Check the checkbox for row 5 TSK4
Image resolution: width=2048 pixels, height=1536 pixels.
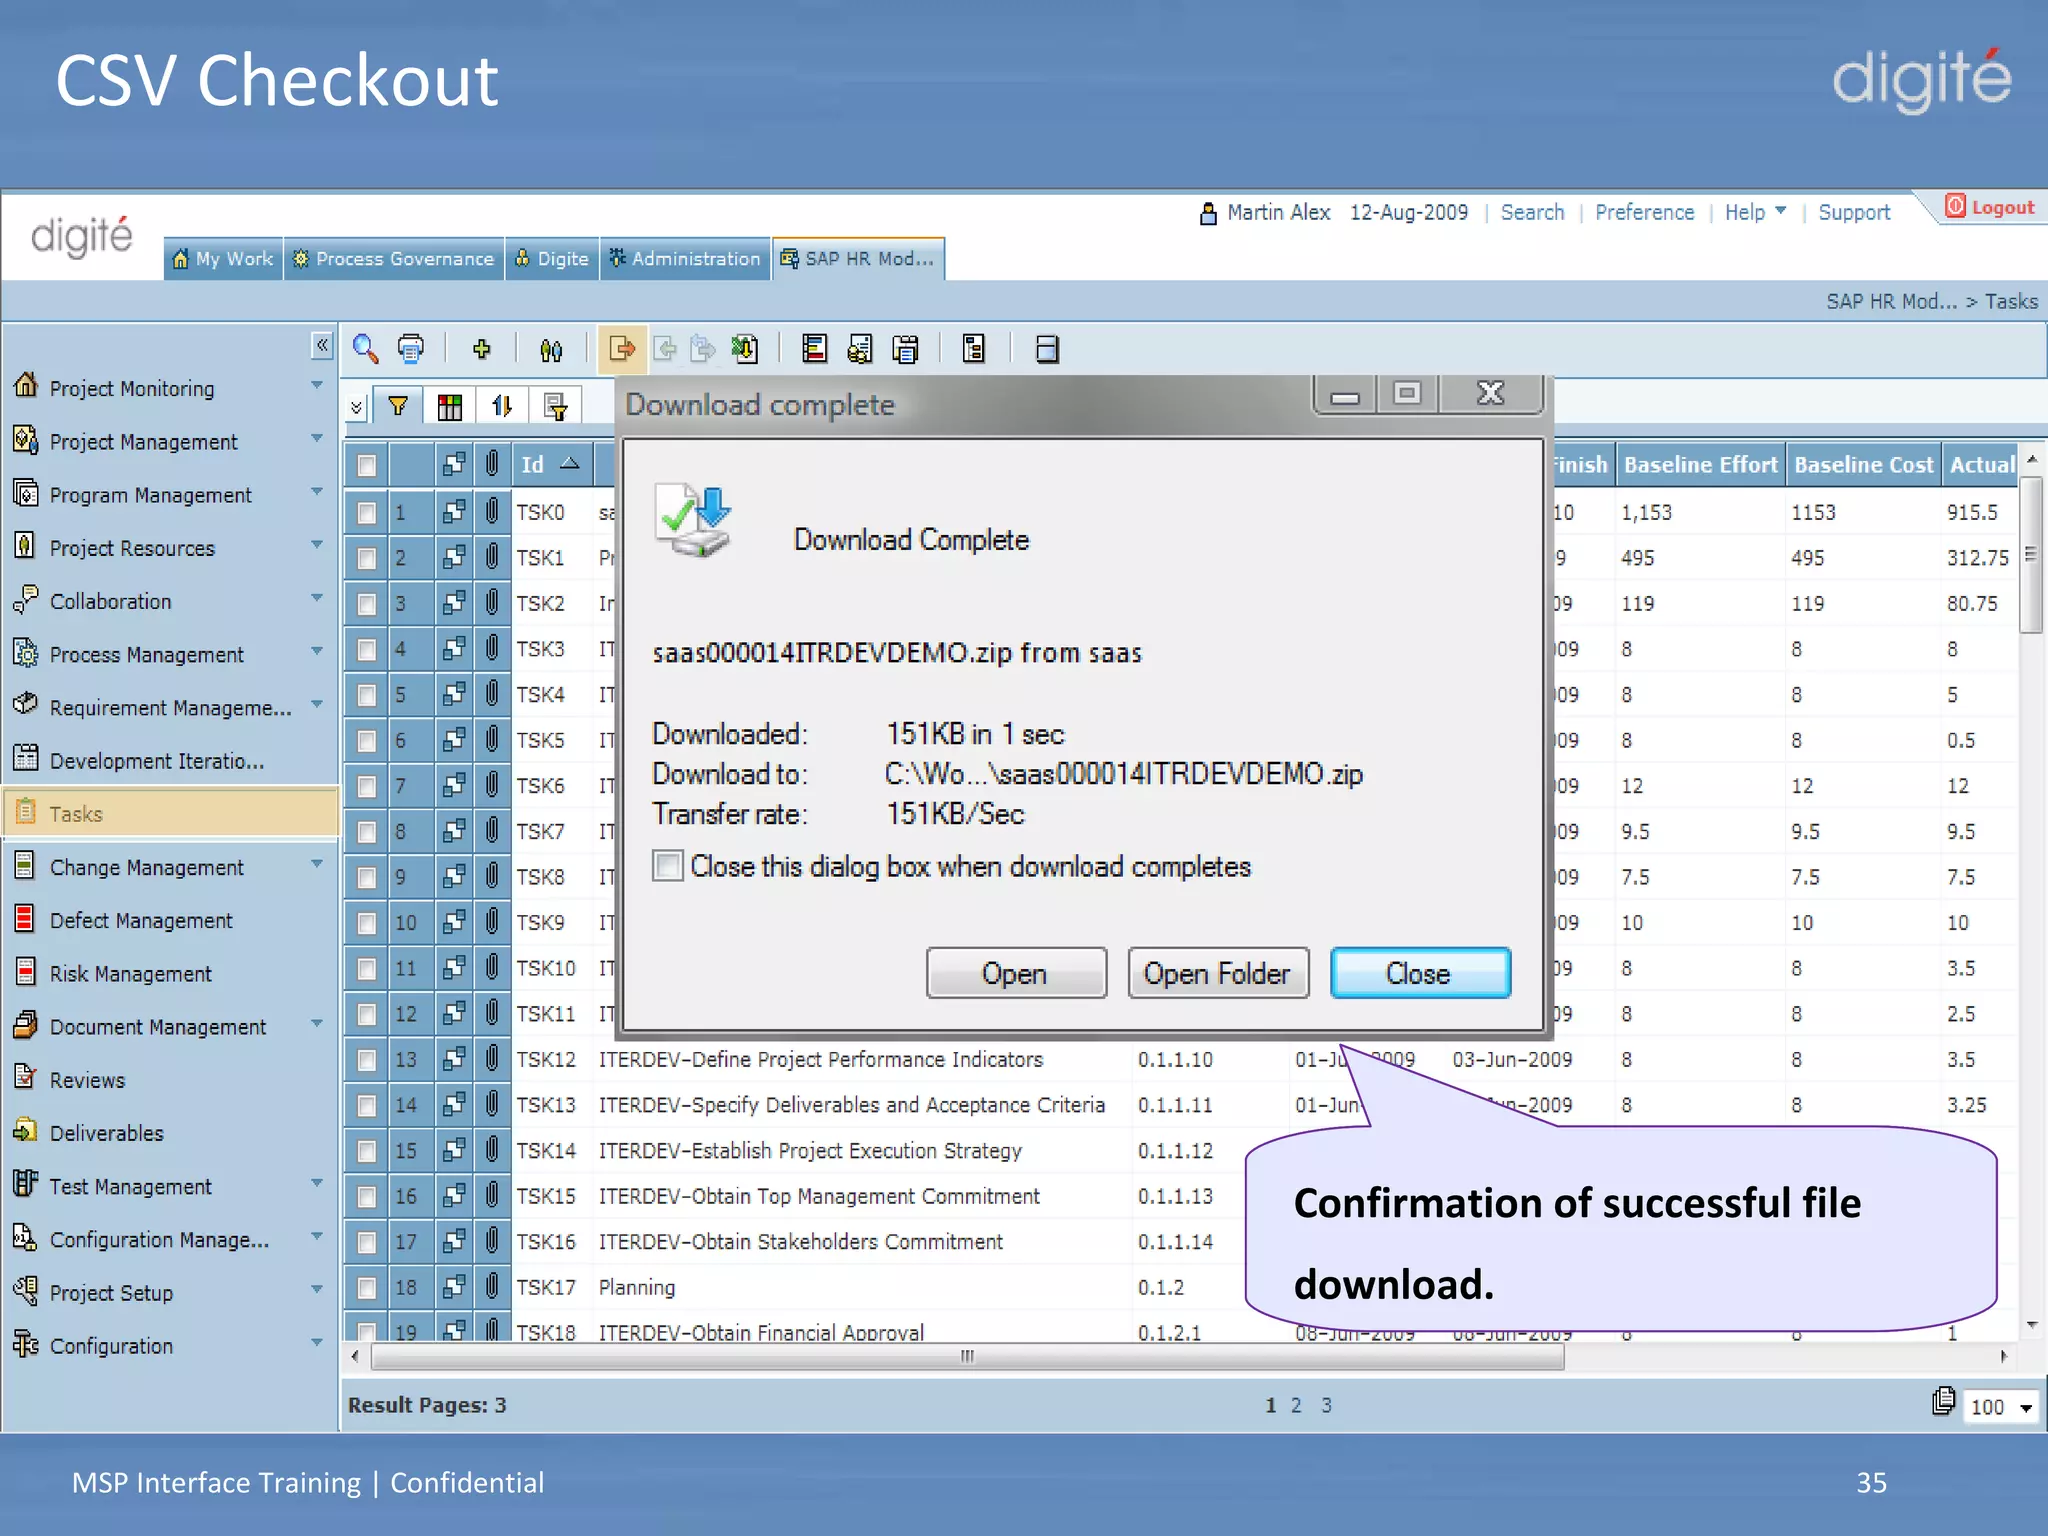click(367, 695)
